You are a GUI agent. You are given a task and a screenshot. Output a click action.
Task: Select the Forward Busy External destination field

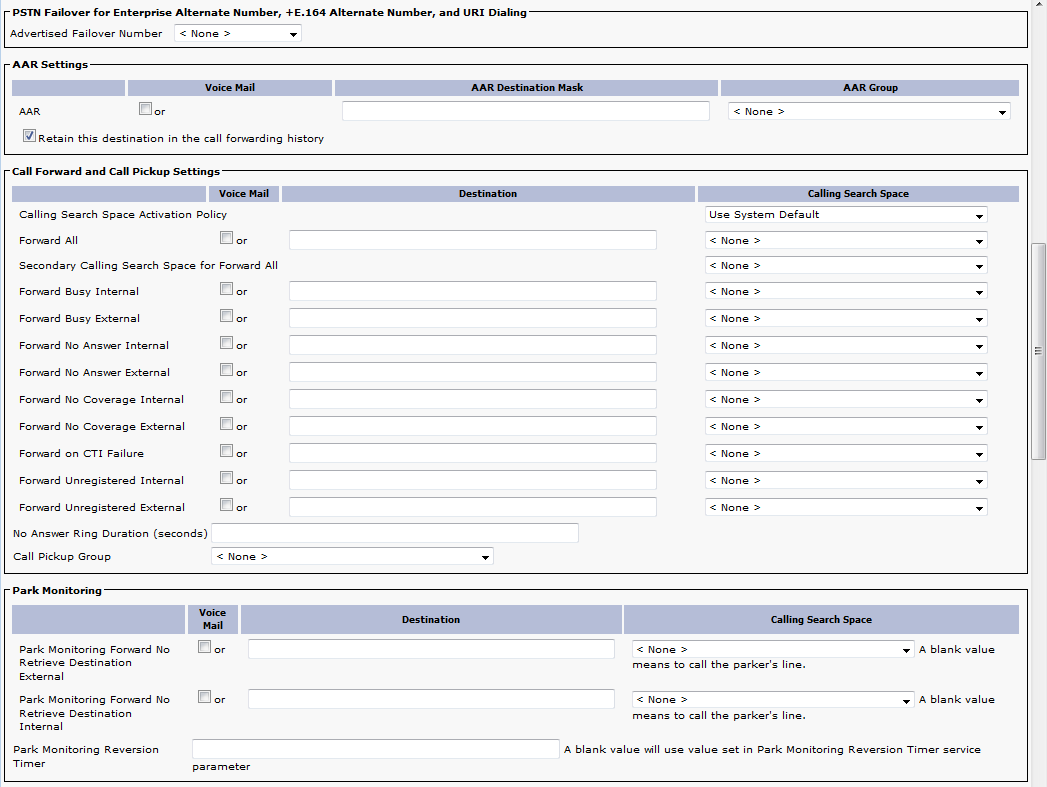click(472, 318)
